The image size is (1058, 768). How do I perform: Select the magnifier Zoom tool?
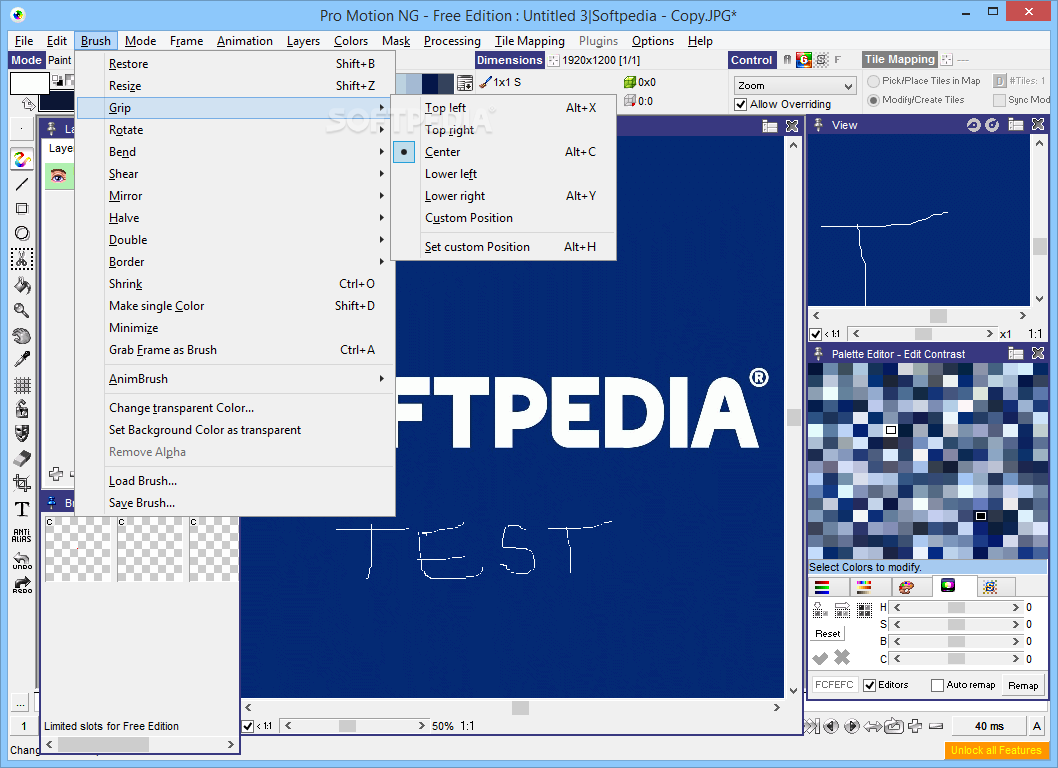[22, 310]
